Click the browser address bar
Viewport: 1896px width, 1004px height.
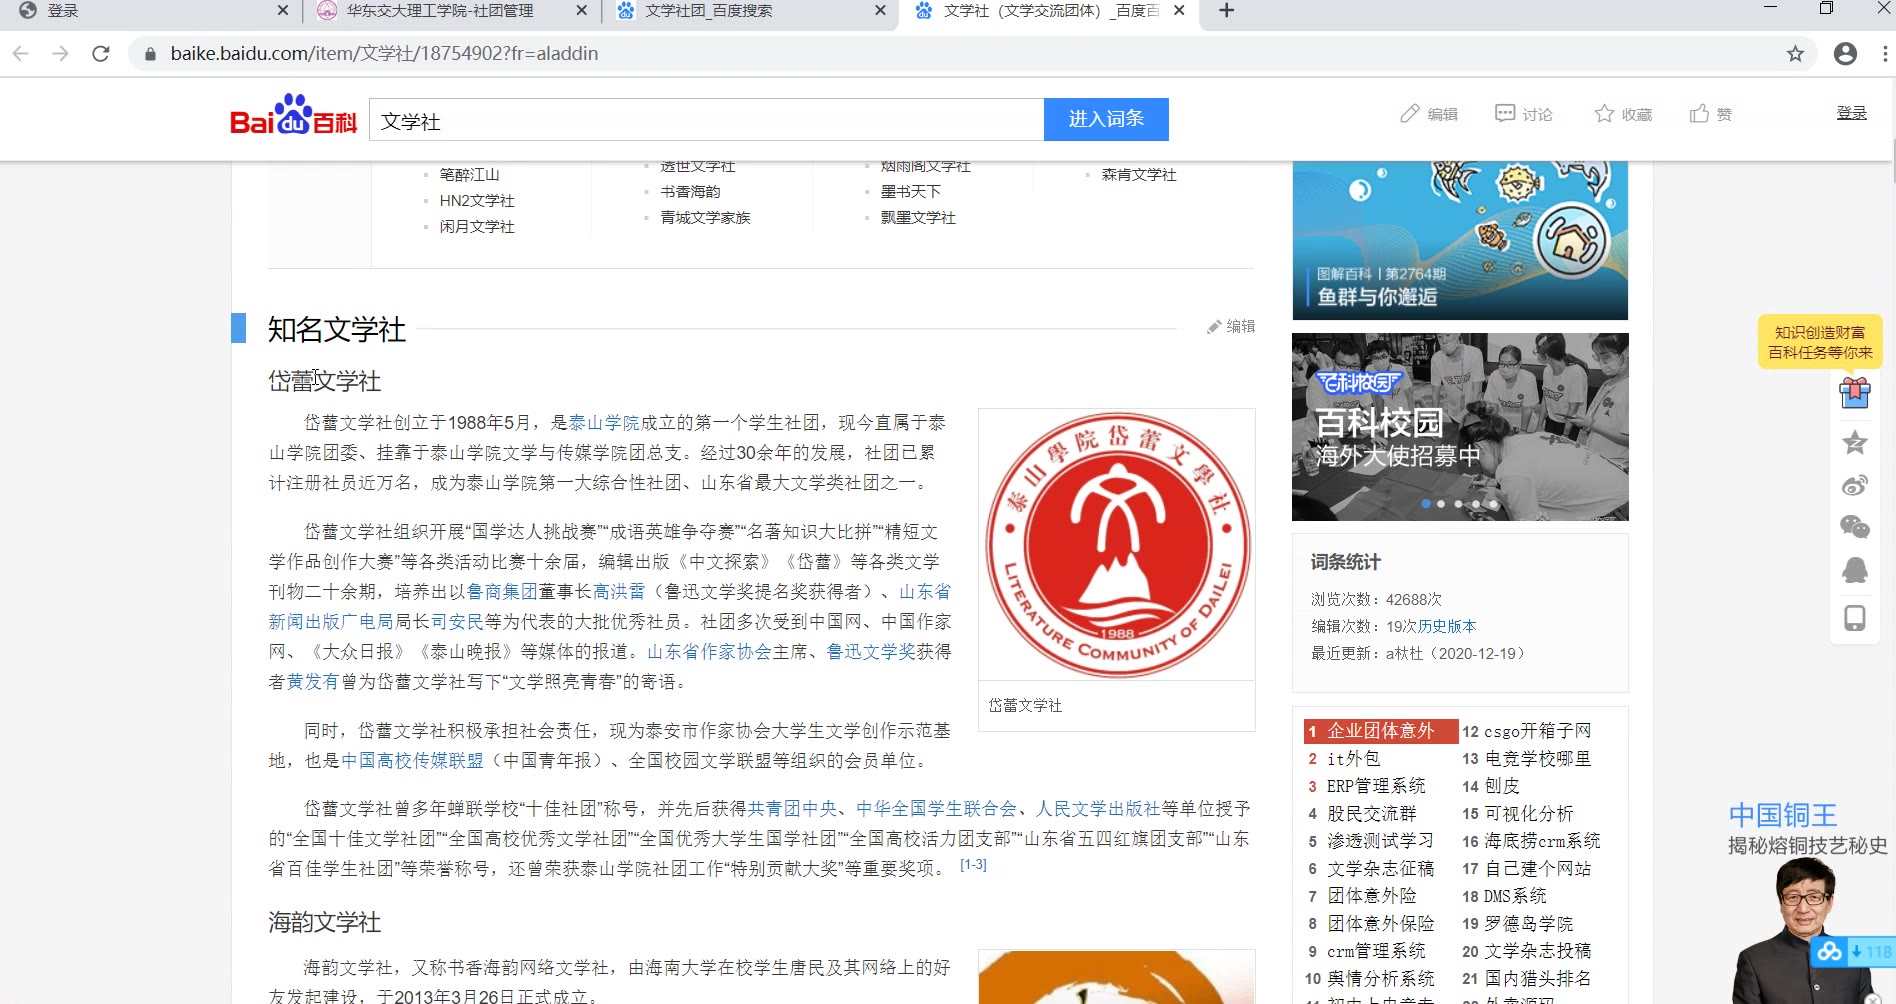point(960,54)
